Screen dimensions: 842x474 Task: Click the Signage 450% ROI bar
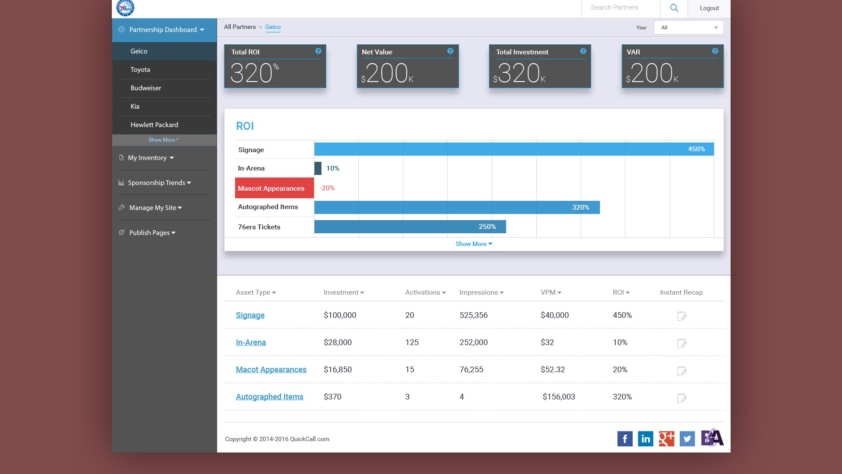[x=514, y=149]
